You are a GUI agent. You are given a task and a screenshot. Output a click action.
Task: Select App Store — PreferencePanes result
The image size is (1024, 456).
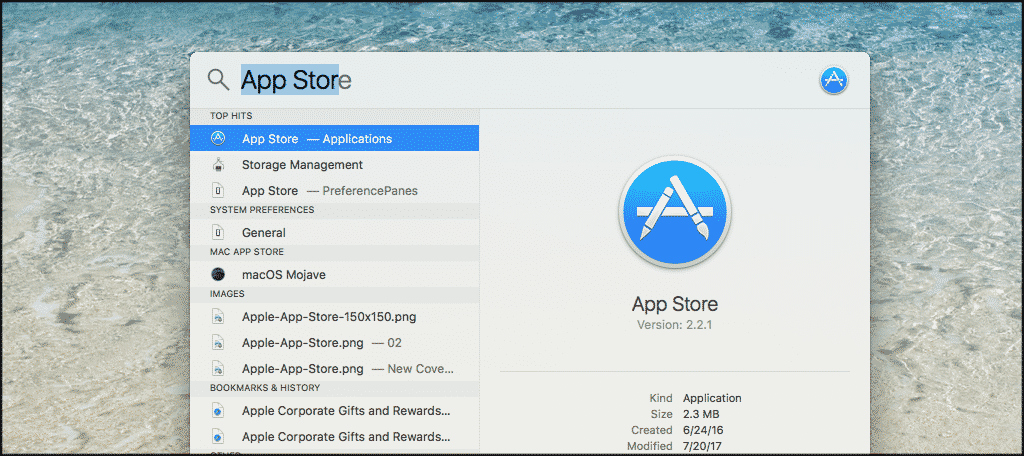click(x=334, y=191)
